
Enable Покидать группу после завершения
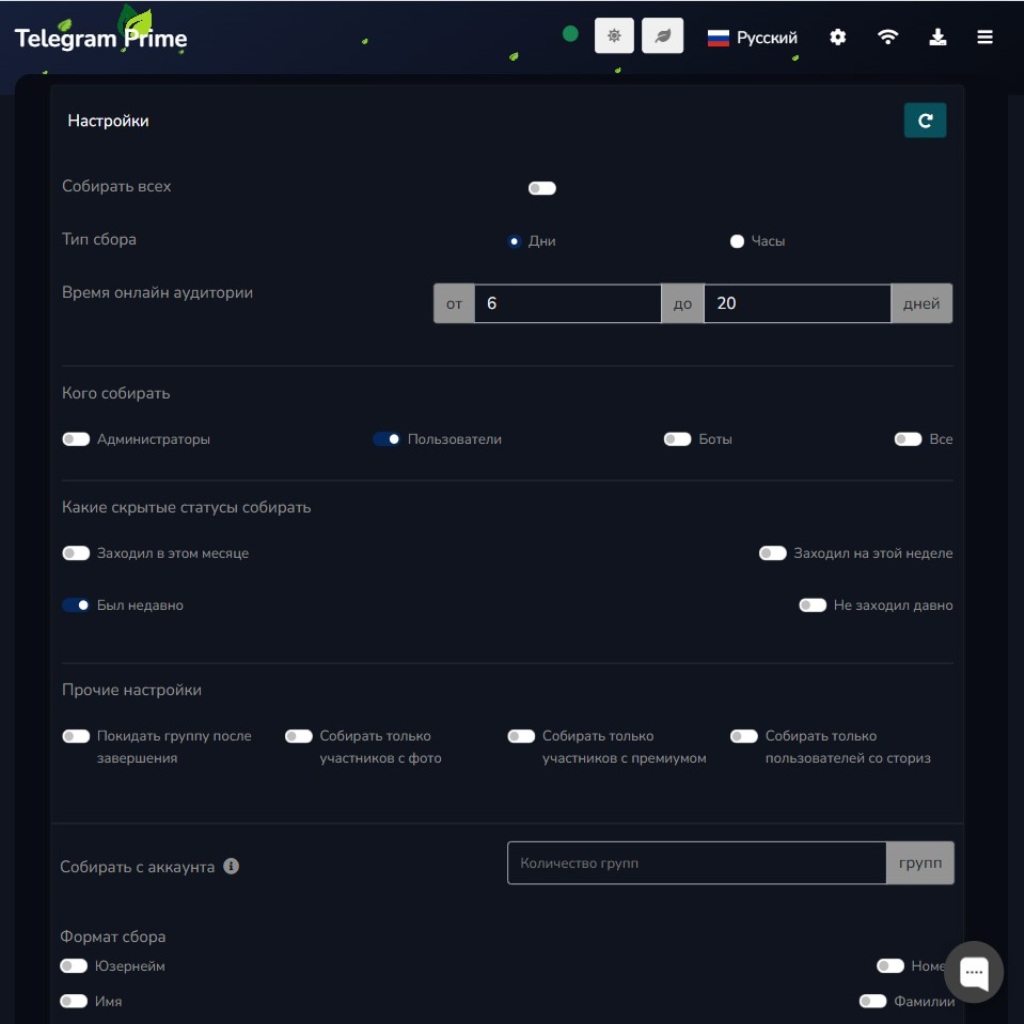pos(76,736)
